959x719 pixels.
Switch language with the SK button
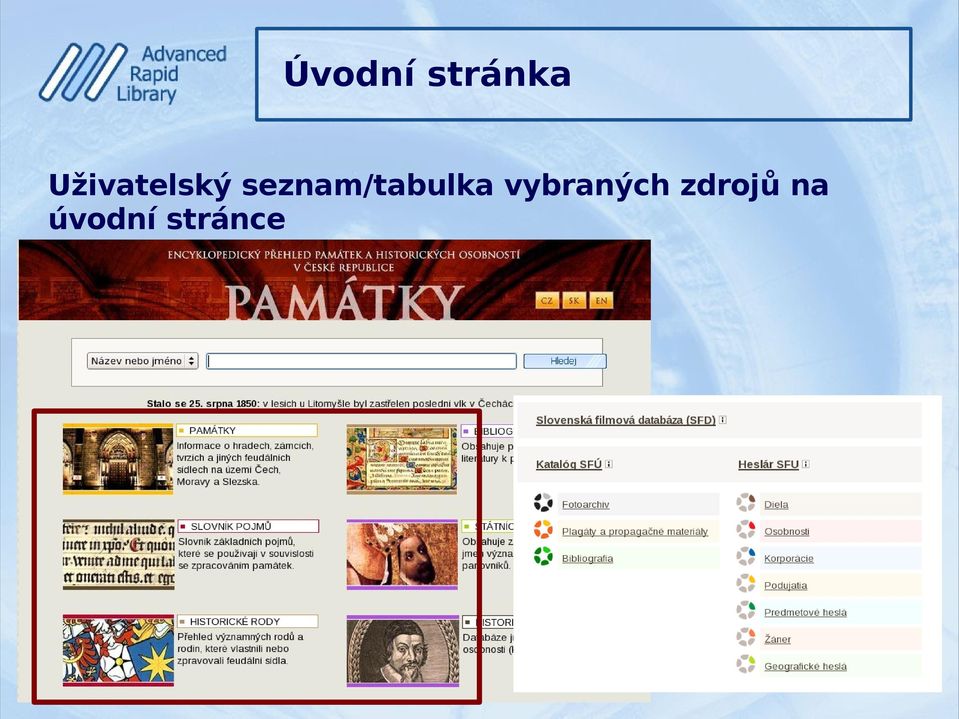click(574, 300)
